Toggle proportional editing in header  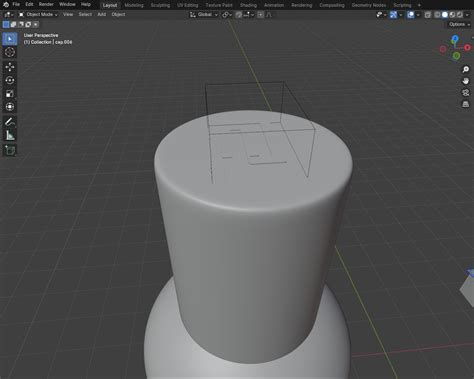tap(261, 15)
